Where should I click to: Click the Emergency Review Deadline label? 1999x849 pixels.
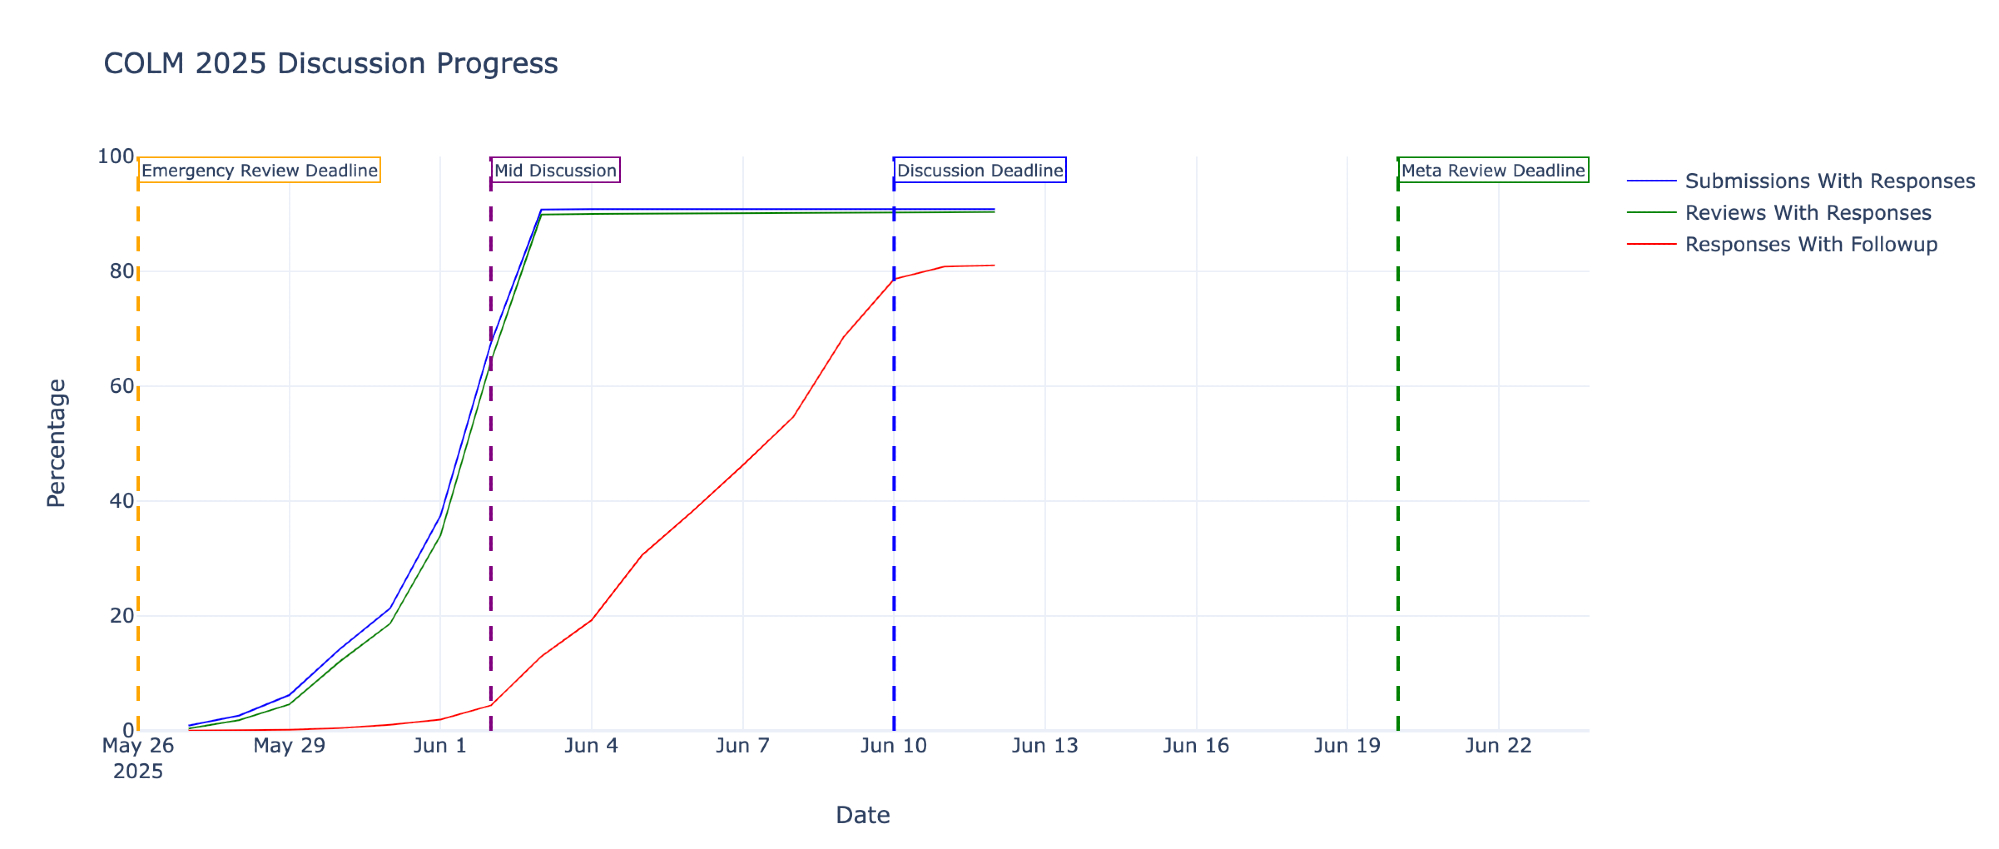tap(260, 170)
